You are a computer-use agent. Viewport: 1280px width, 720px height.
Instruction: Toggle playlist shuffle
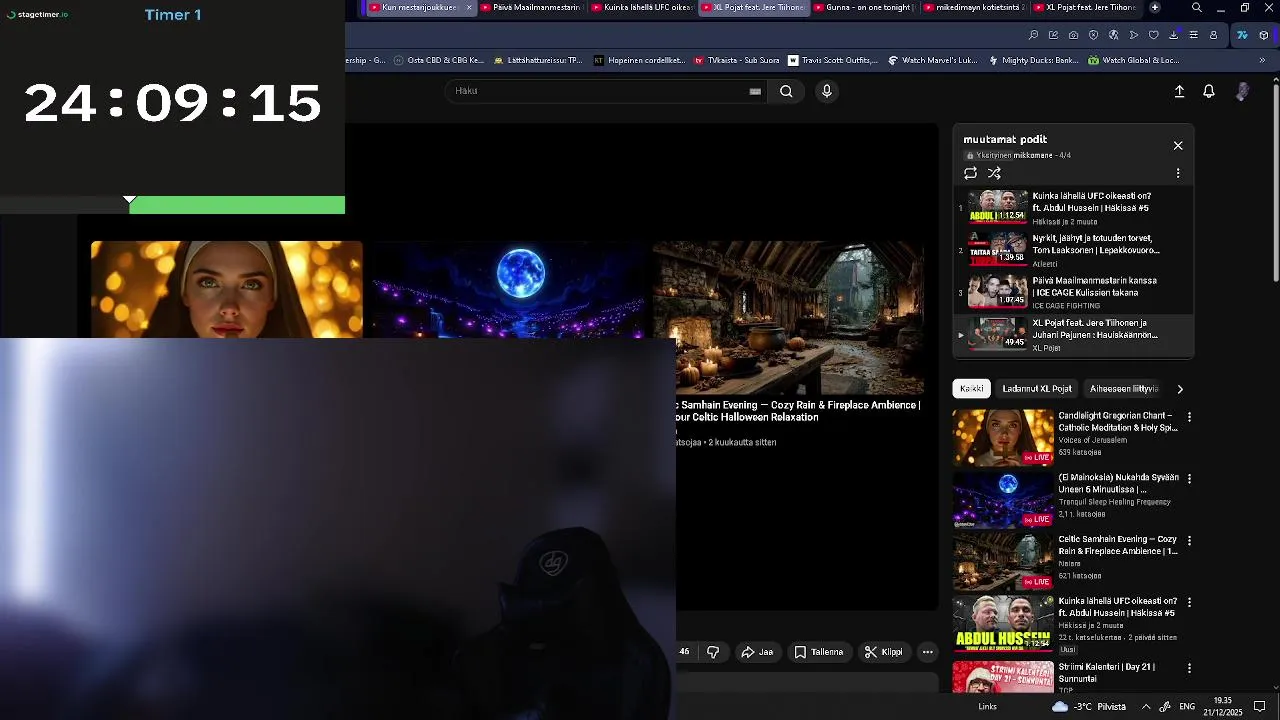coord(994,173)
